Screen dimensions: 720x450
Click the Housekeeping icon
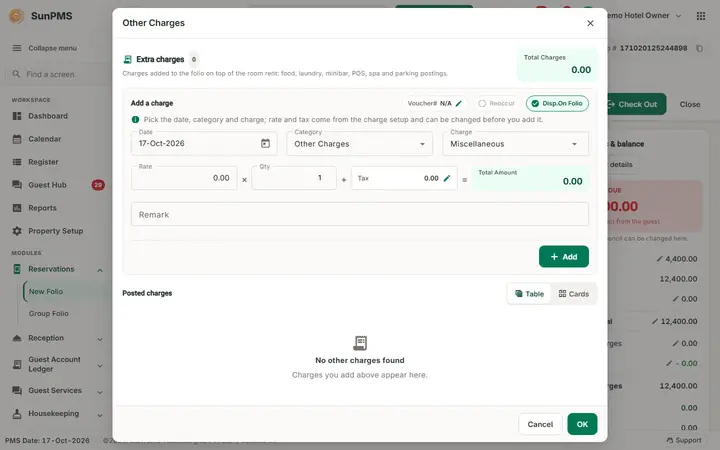pyautogui.click(x=17, y=414)
